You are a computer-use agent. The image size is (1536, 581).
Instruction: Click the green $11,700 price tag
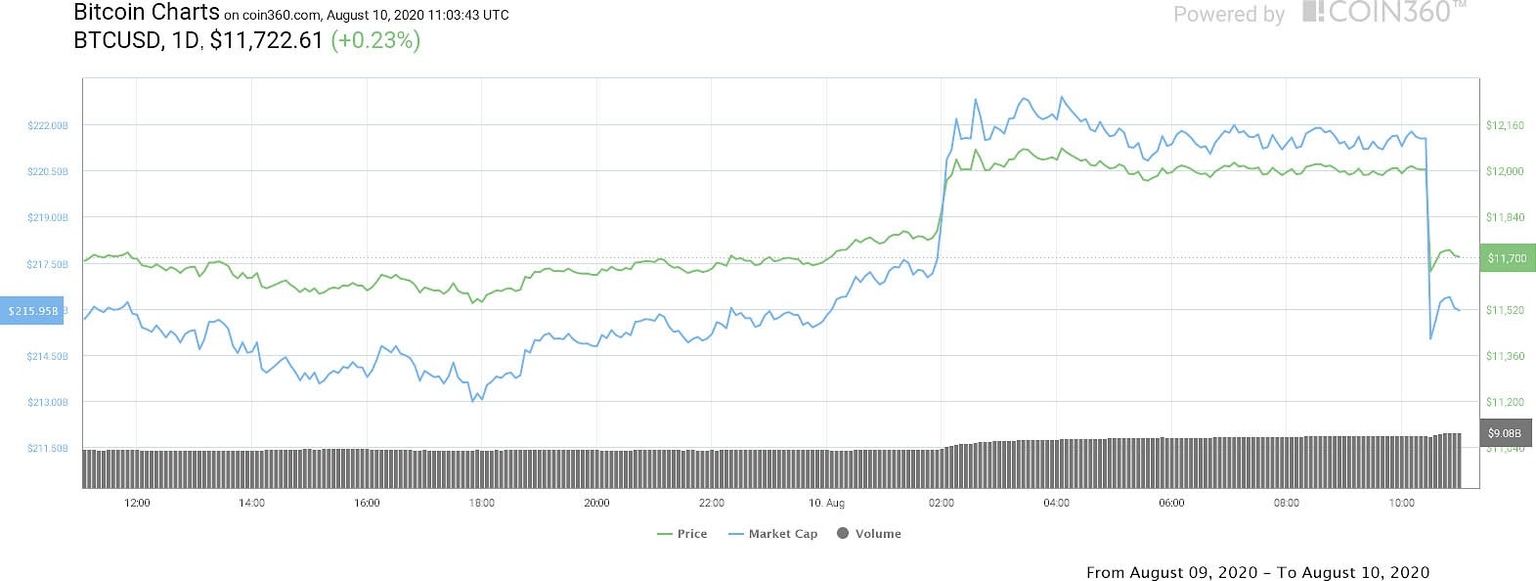[x=1507, y=258]
